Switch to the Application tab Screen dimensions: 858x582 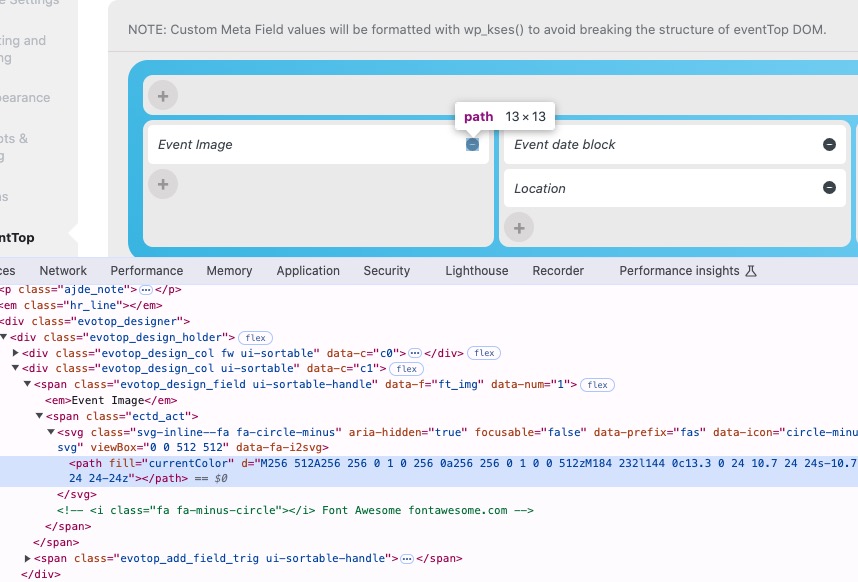[x=308, y=271]
